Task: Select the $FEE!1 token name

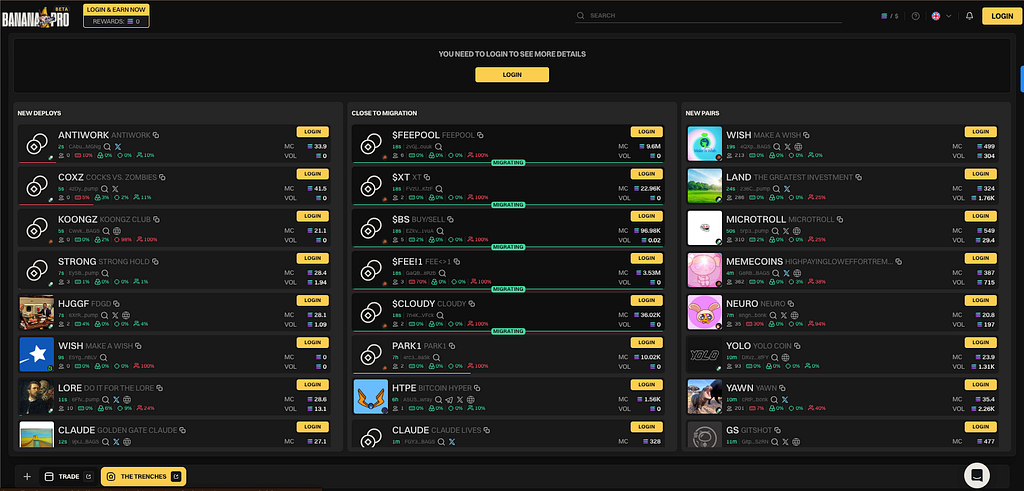Action: (x=408, y=261)
